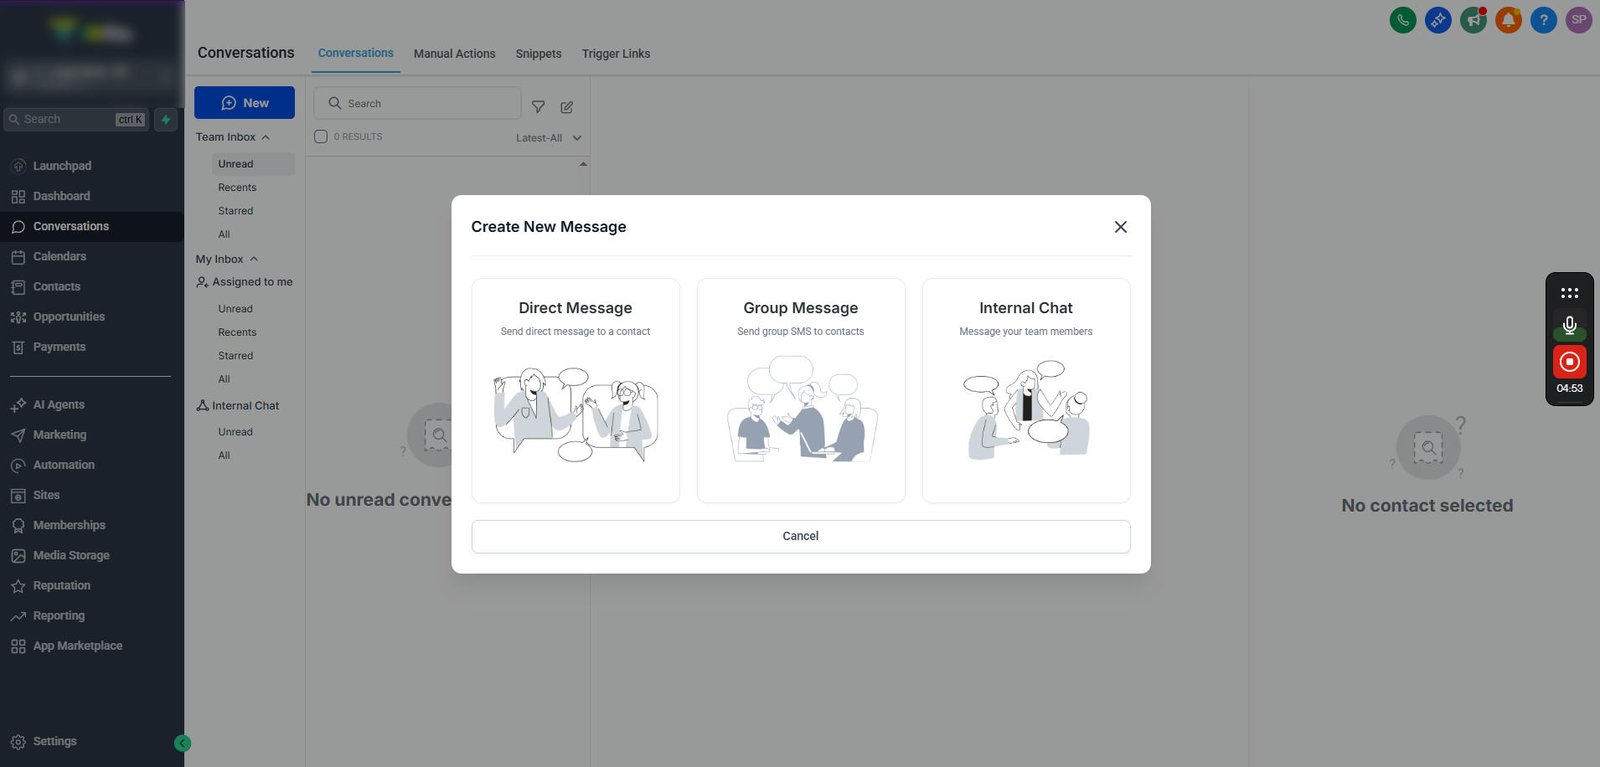Choose the Direct Message card
1600x767 pixels.
(x=576, y=390)
